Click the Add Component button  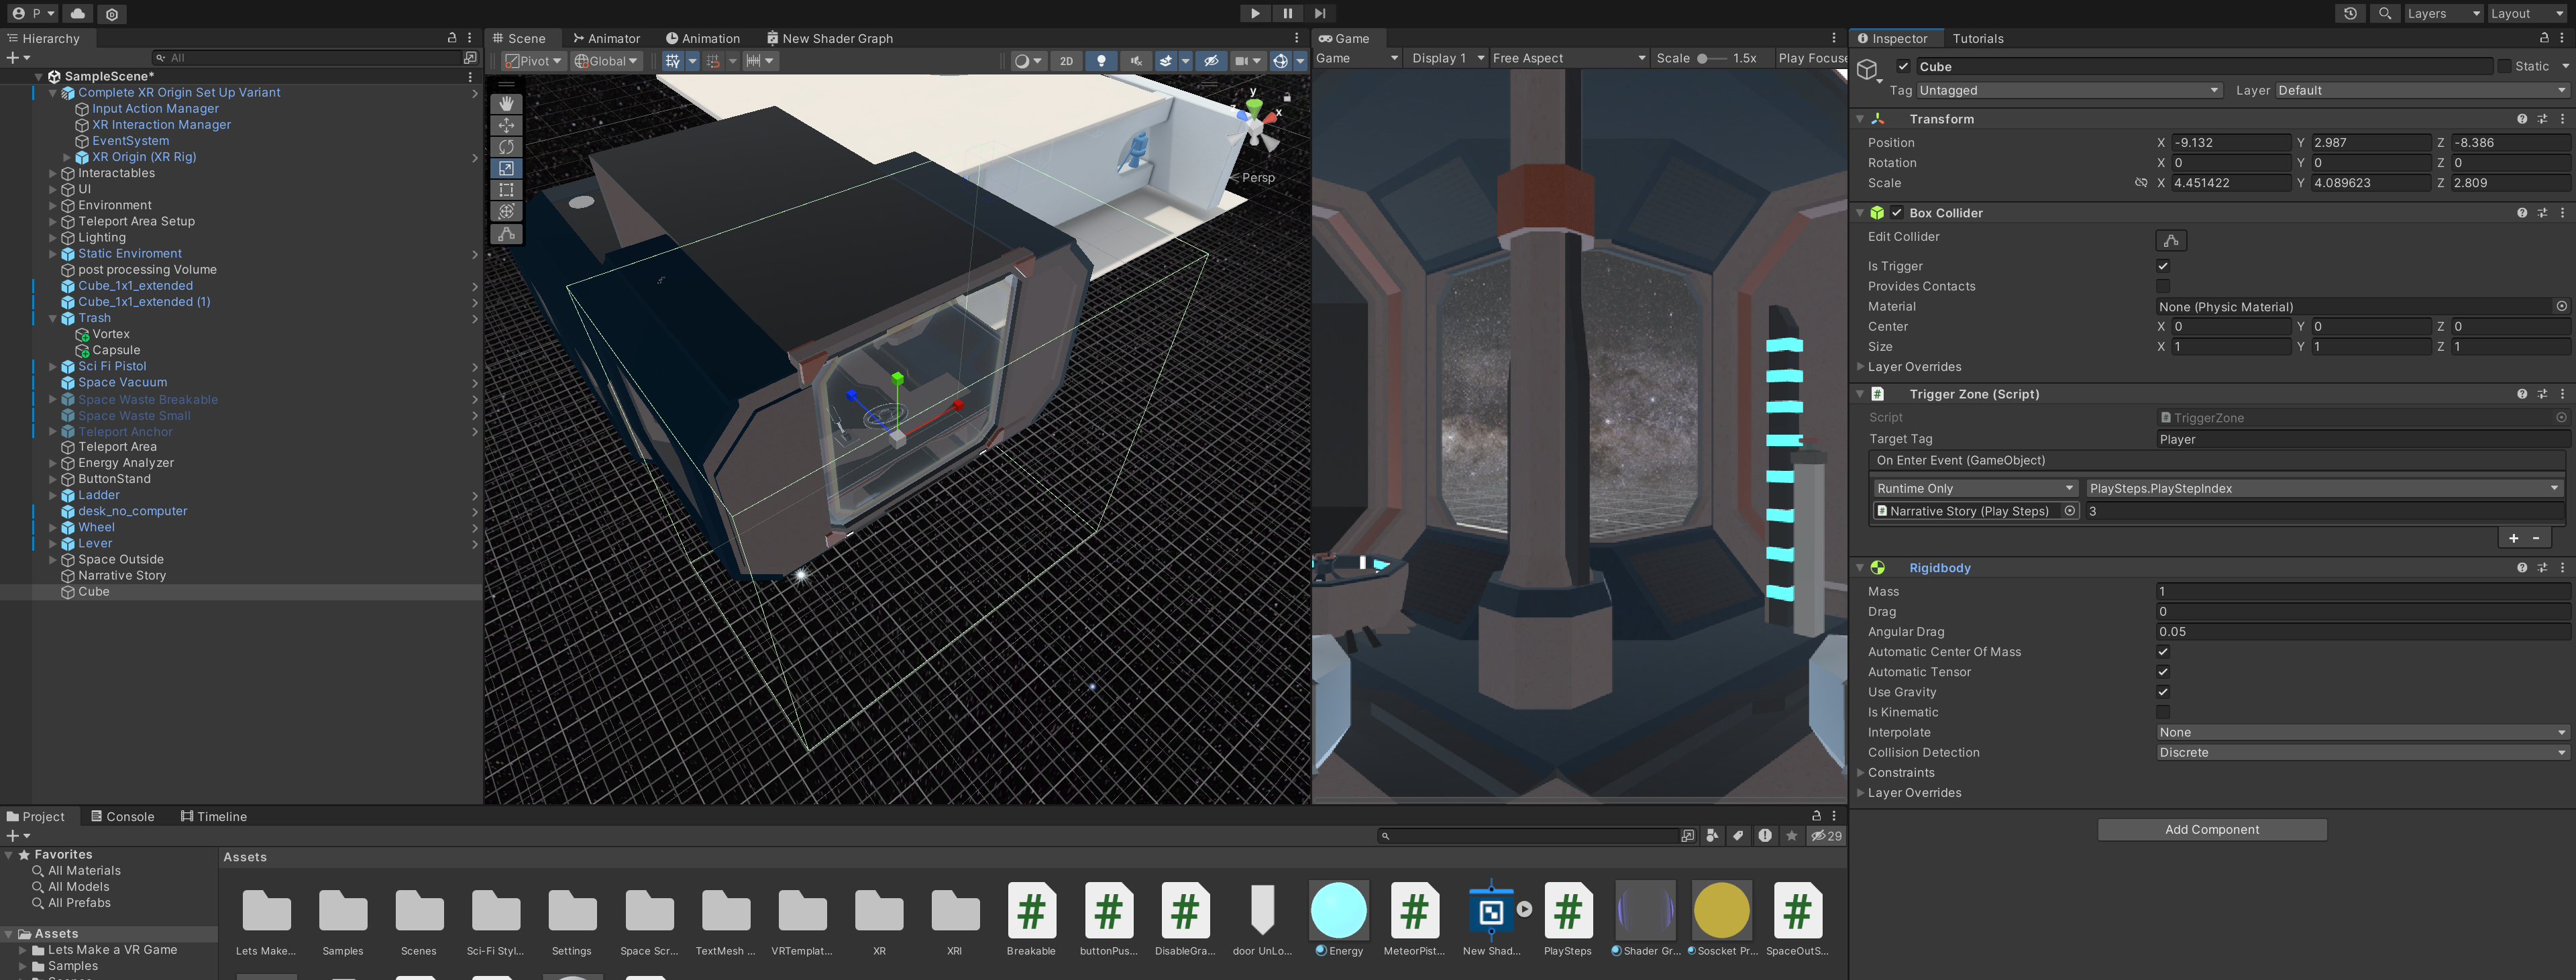click(x=2211, y=830)
